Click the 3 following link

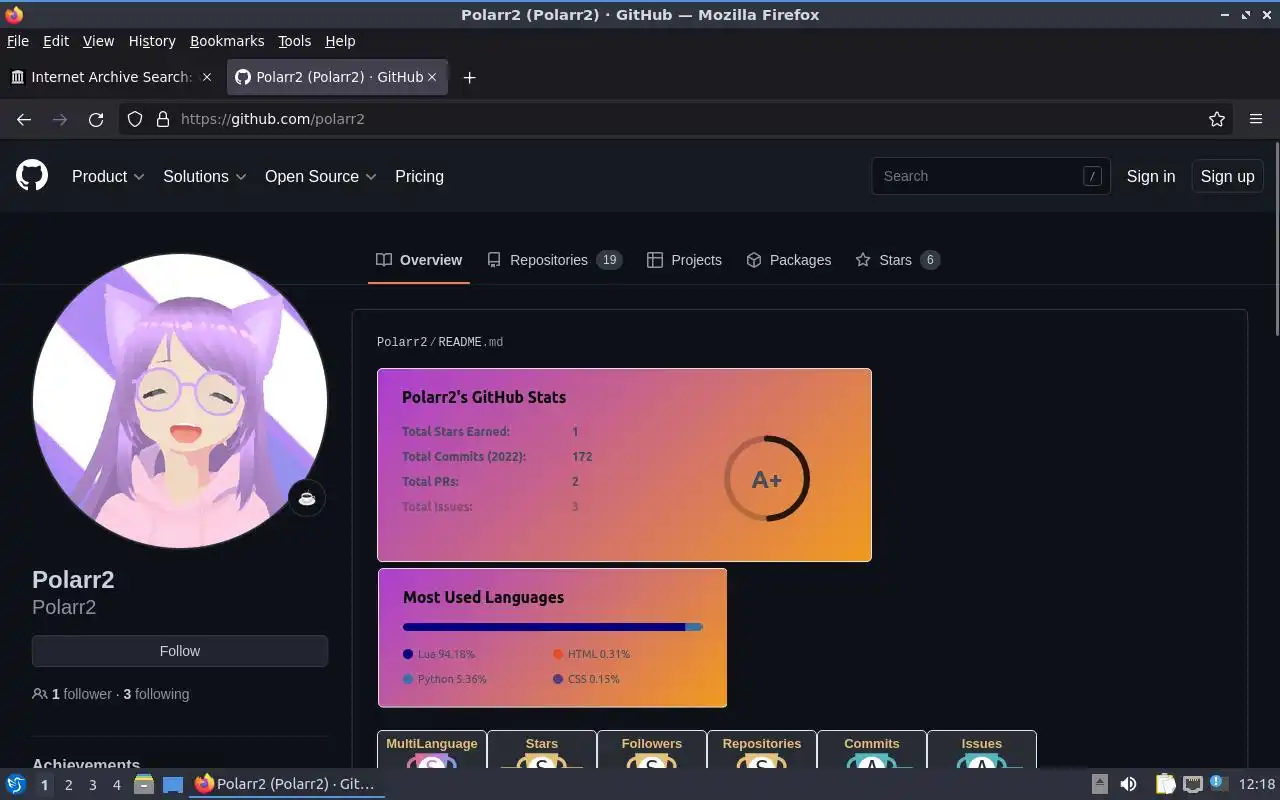click(x=156, y=694)
